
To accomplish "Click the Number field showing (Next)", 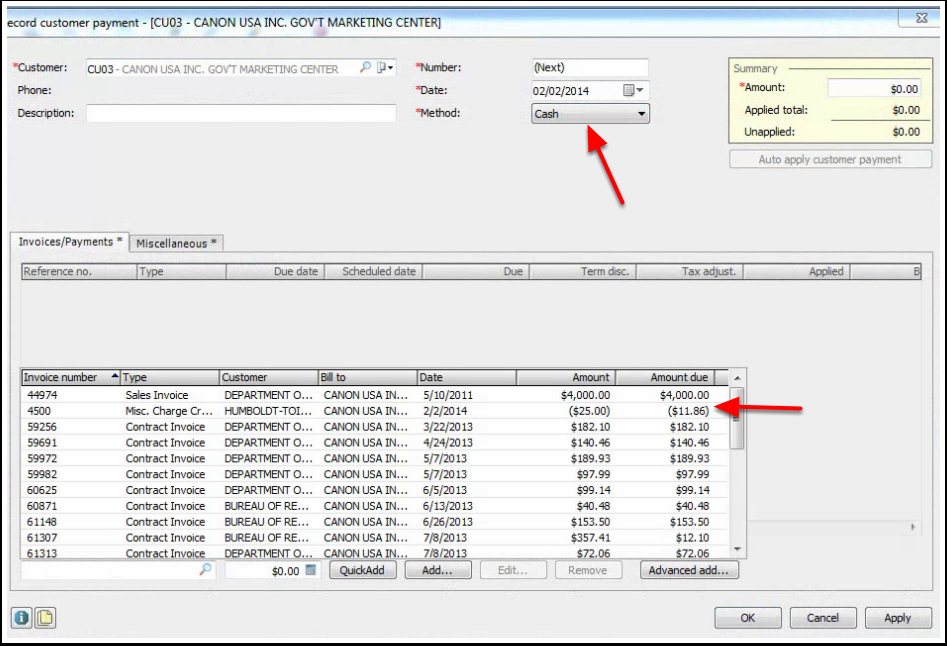I will click(x=590, y=68).
